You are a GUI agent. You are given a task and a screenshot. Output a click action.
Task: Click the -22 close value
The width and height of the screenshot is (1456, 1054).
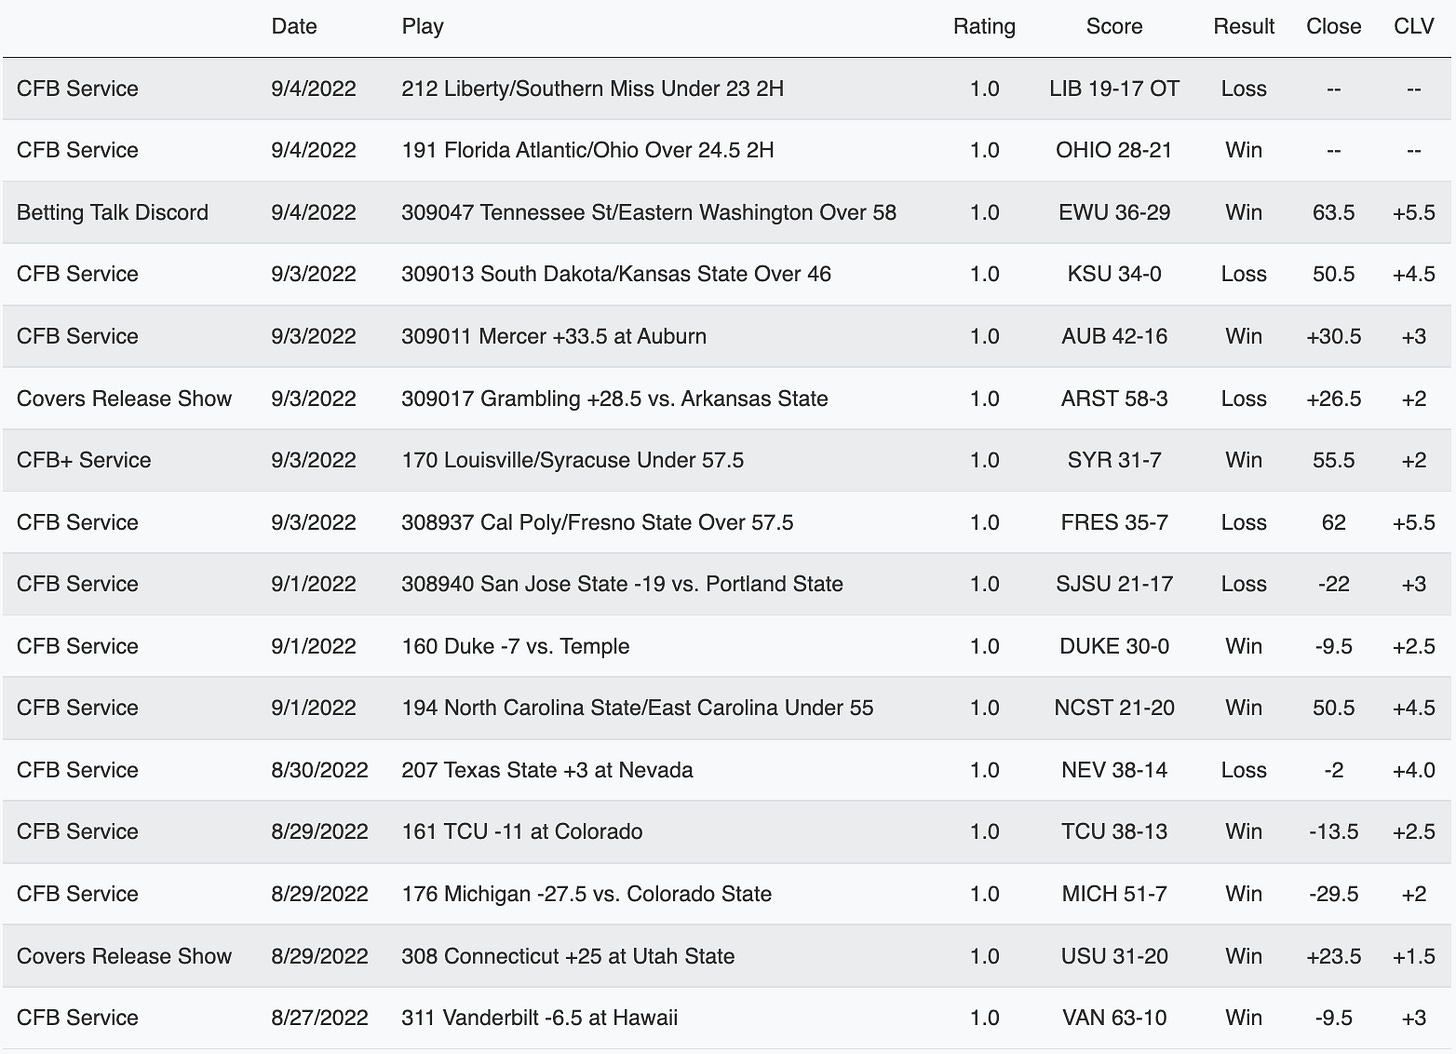point(1334,584)
